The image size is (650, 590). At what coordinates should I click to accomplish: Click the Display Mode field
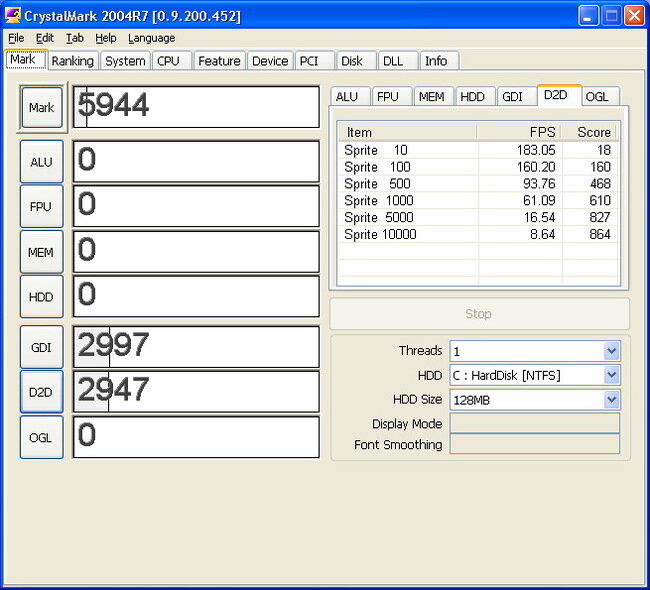click(x=535, y=423)
